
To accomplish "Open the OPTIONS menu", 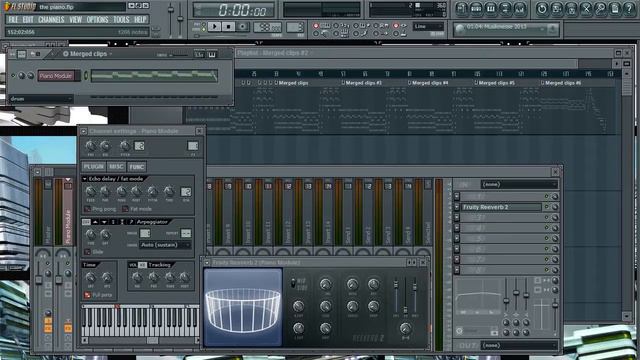I will [x=98, y=20].
